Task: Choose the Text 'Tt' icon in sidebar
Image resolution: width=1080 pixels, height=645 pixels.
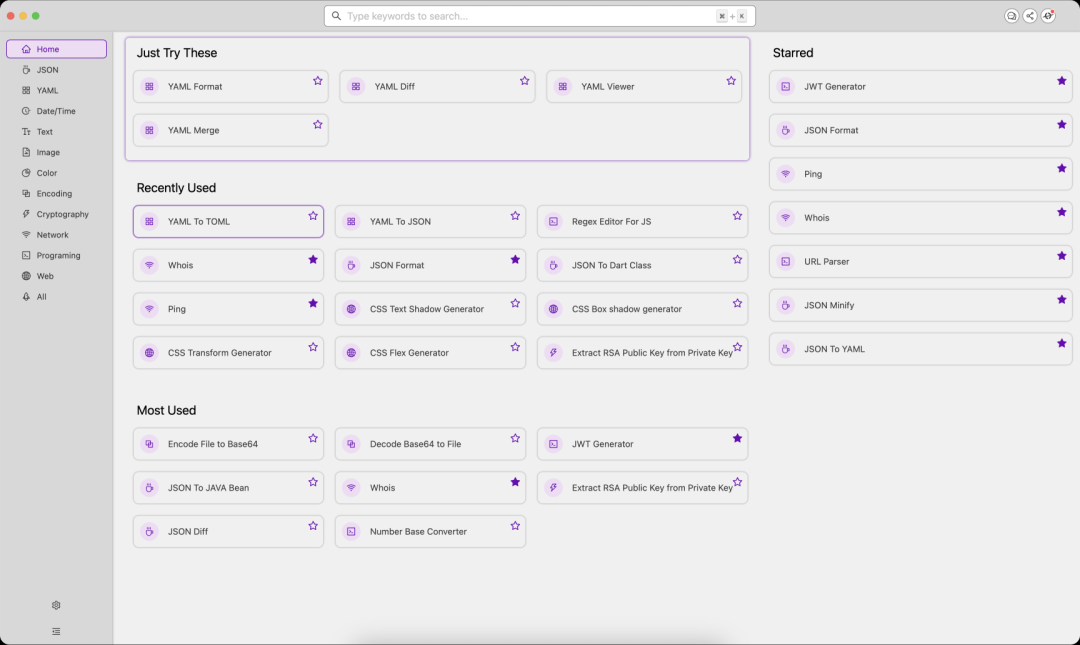Action: (26, 132)
